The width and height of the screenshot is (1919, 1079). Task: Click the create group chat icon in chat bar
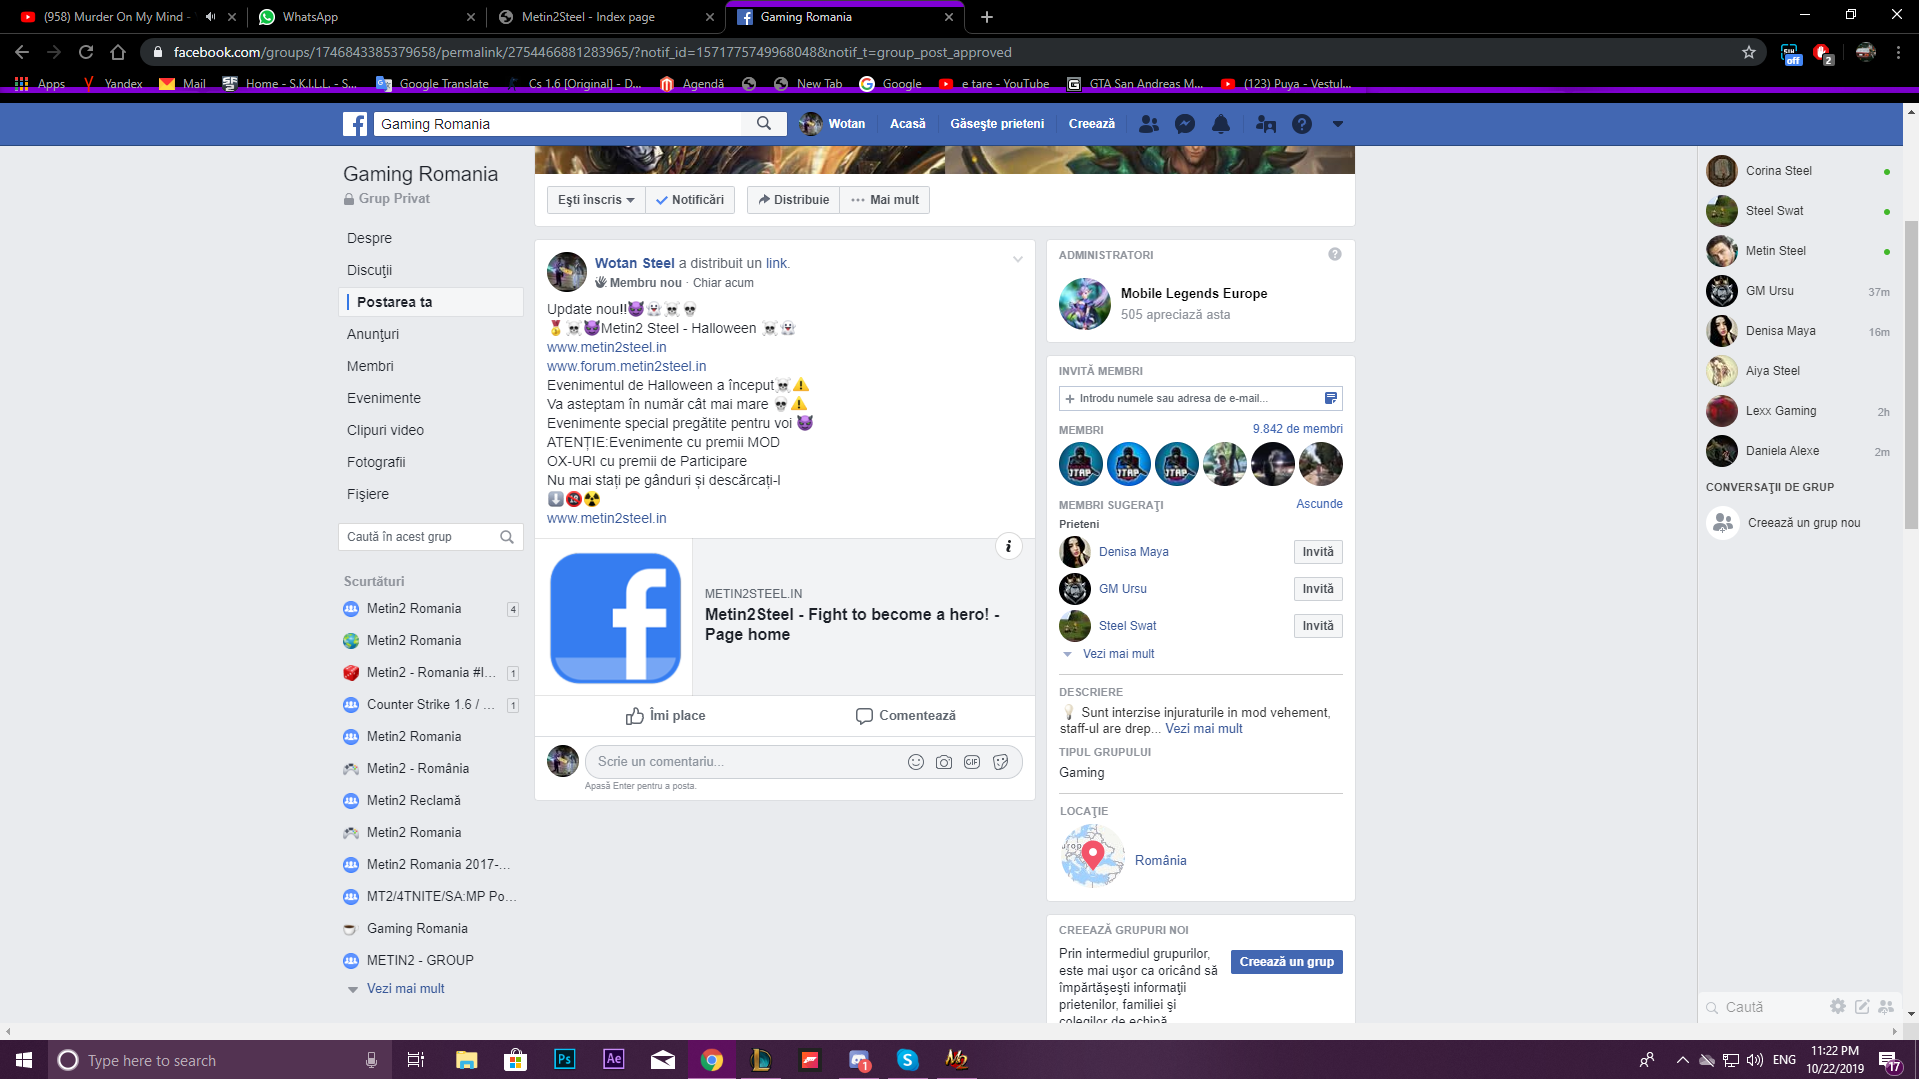coord(1886,1007)
